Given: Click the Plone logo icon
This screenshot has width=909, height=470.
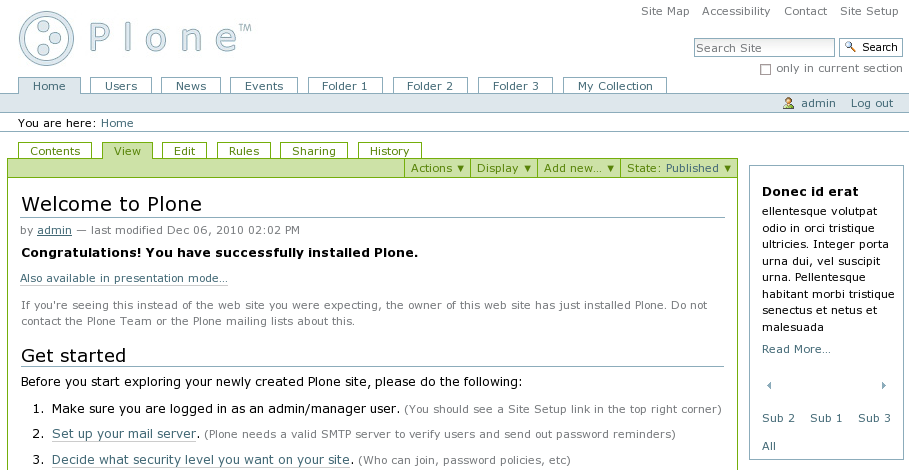Looking at the screenshot, I should [x=47, y=39].
